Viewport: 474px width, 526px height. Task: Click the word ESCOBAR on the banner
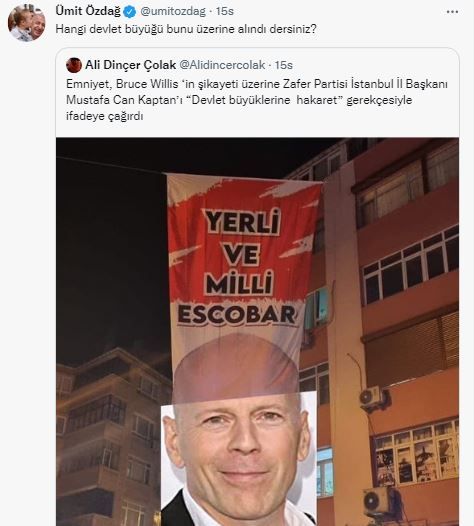click(x=237, y=315)
